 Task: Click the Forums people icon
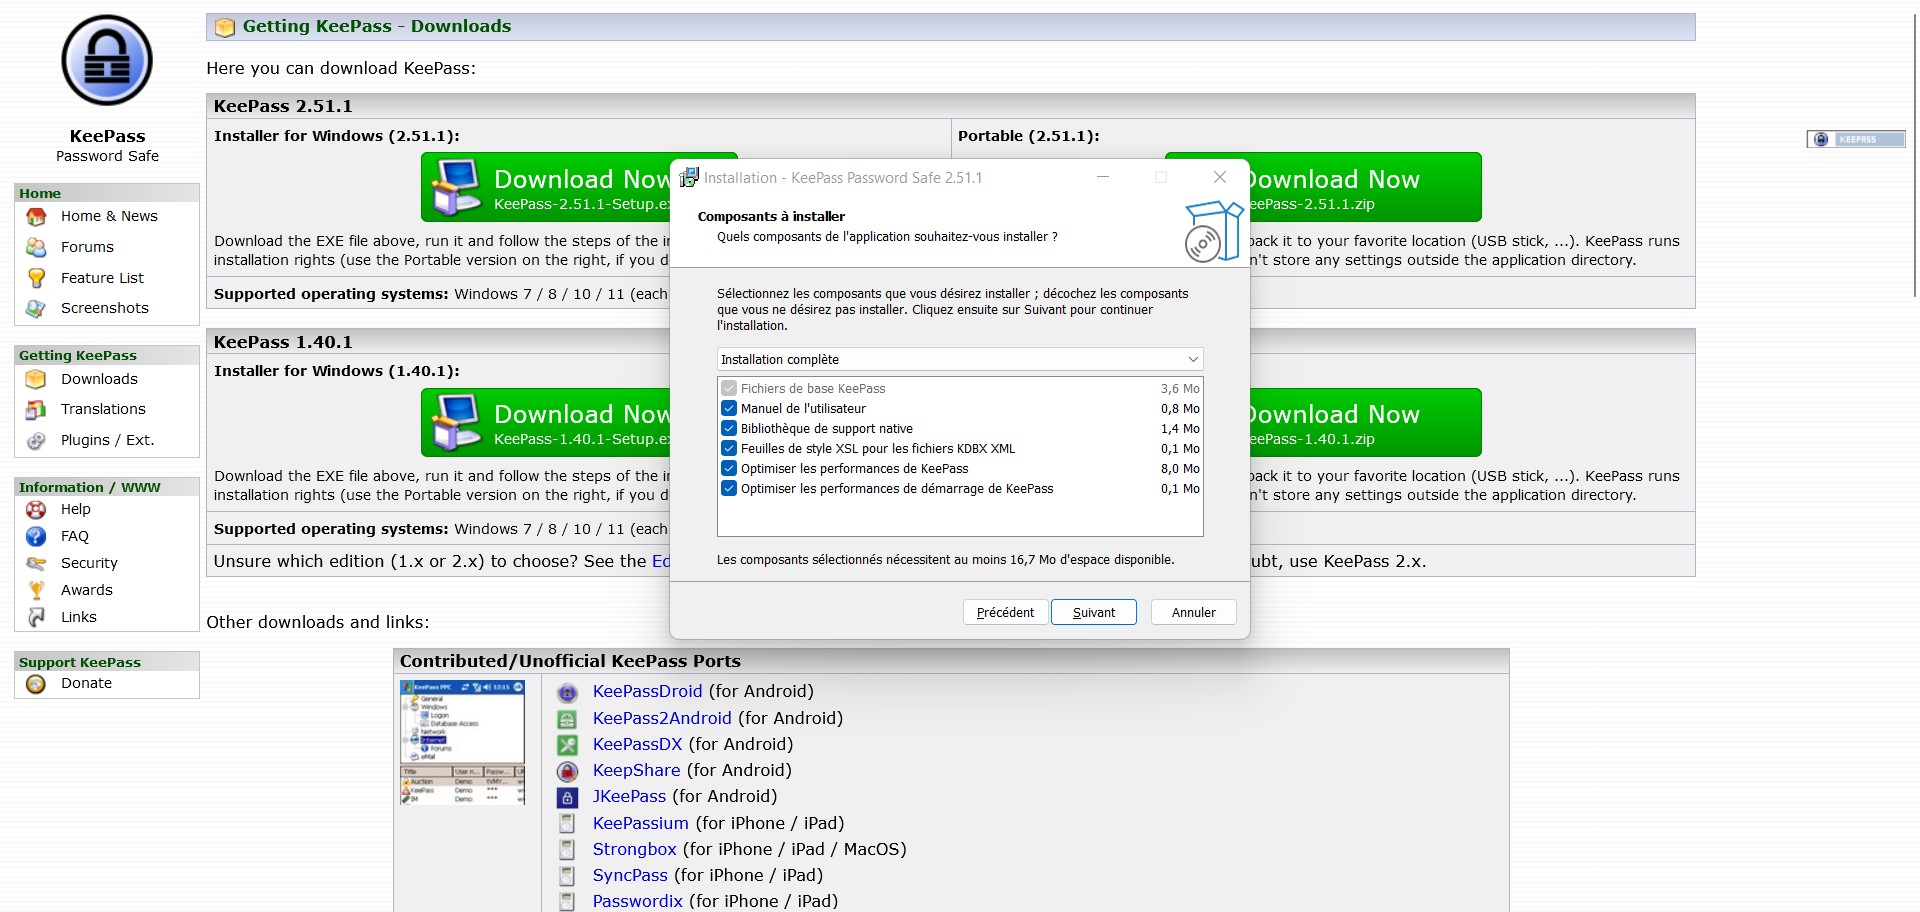(x=36, y=247)
